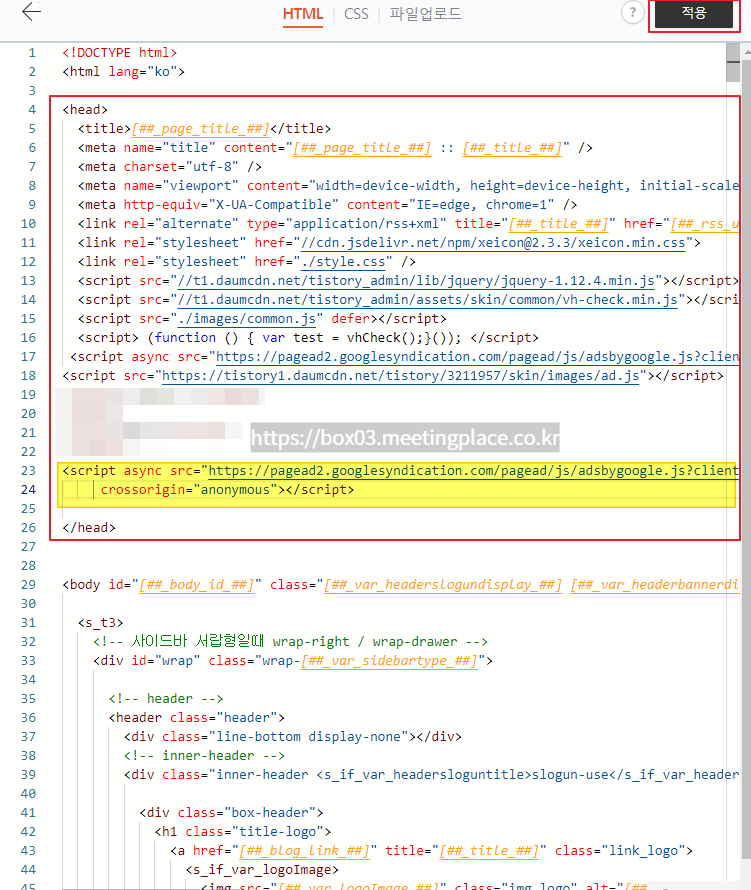Click the ./images/common.js script path
The width and height of the screenshot is (751, 890).
pos(247,319)
